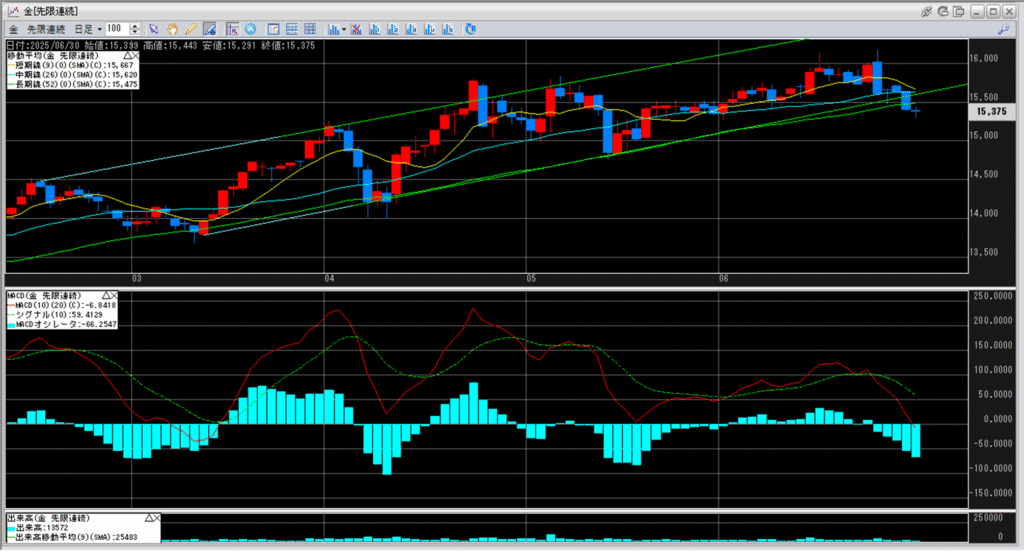Click the MACDオシレータ legend entry
The width and height of the screenshot is (1024, 551).
[x=62, y=324]
